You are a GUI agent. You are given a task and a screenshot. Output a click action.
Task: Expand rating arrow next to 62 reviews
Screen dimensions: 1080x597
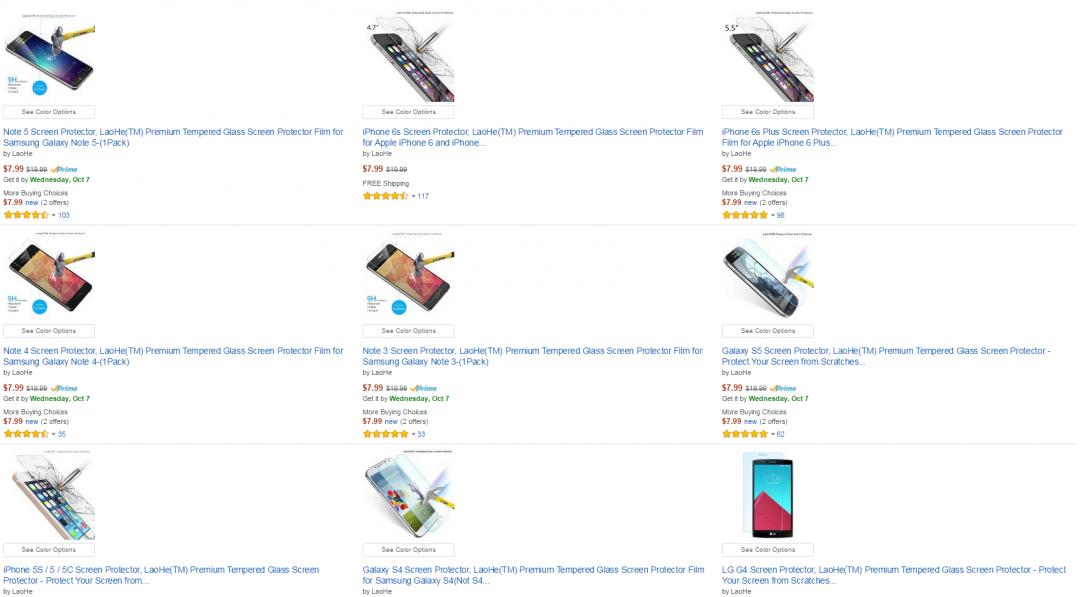(x=772, y=434)
